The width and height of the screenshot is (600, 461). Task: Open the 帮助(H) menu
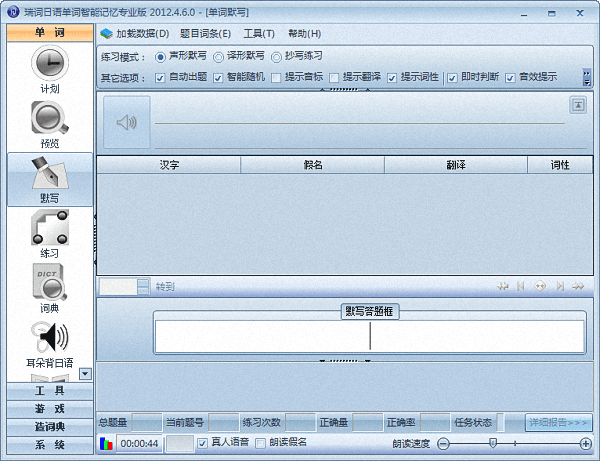305,34
